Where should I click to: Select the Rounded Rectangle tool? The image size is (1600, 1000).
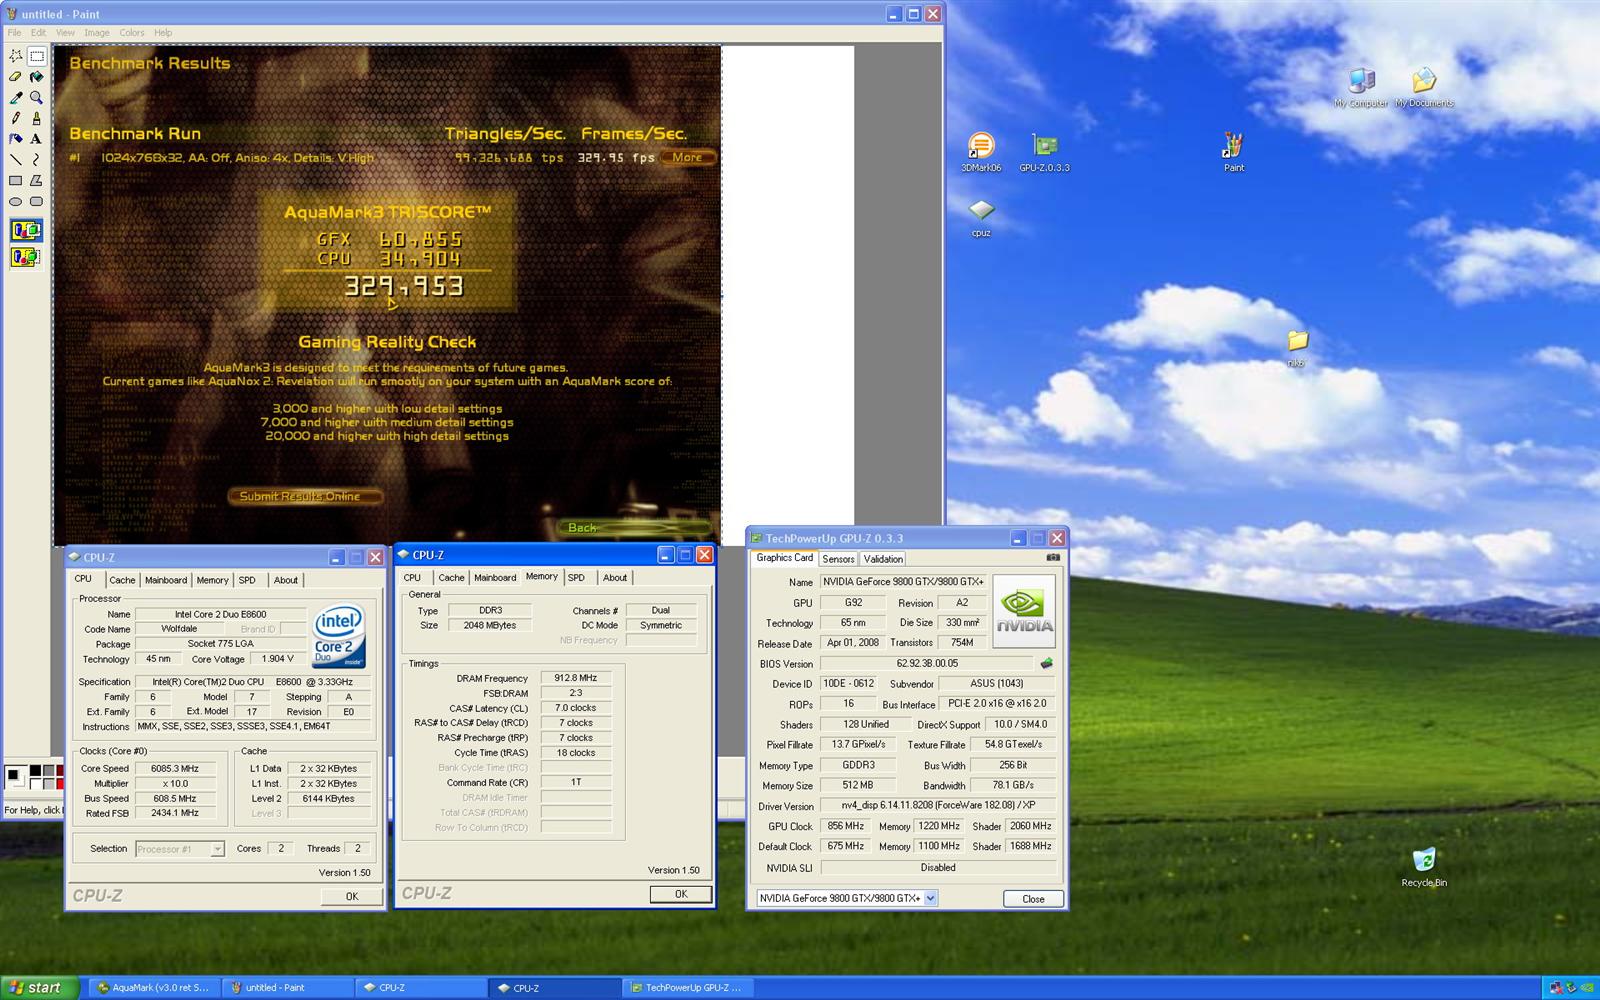click(36, 201)
